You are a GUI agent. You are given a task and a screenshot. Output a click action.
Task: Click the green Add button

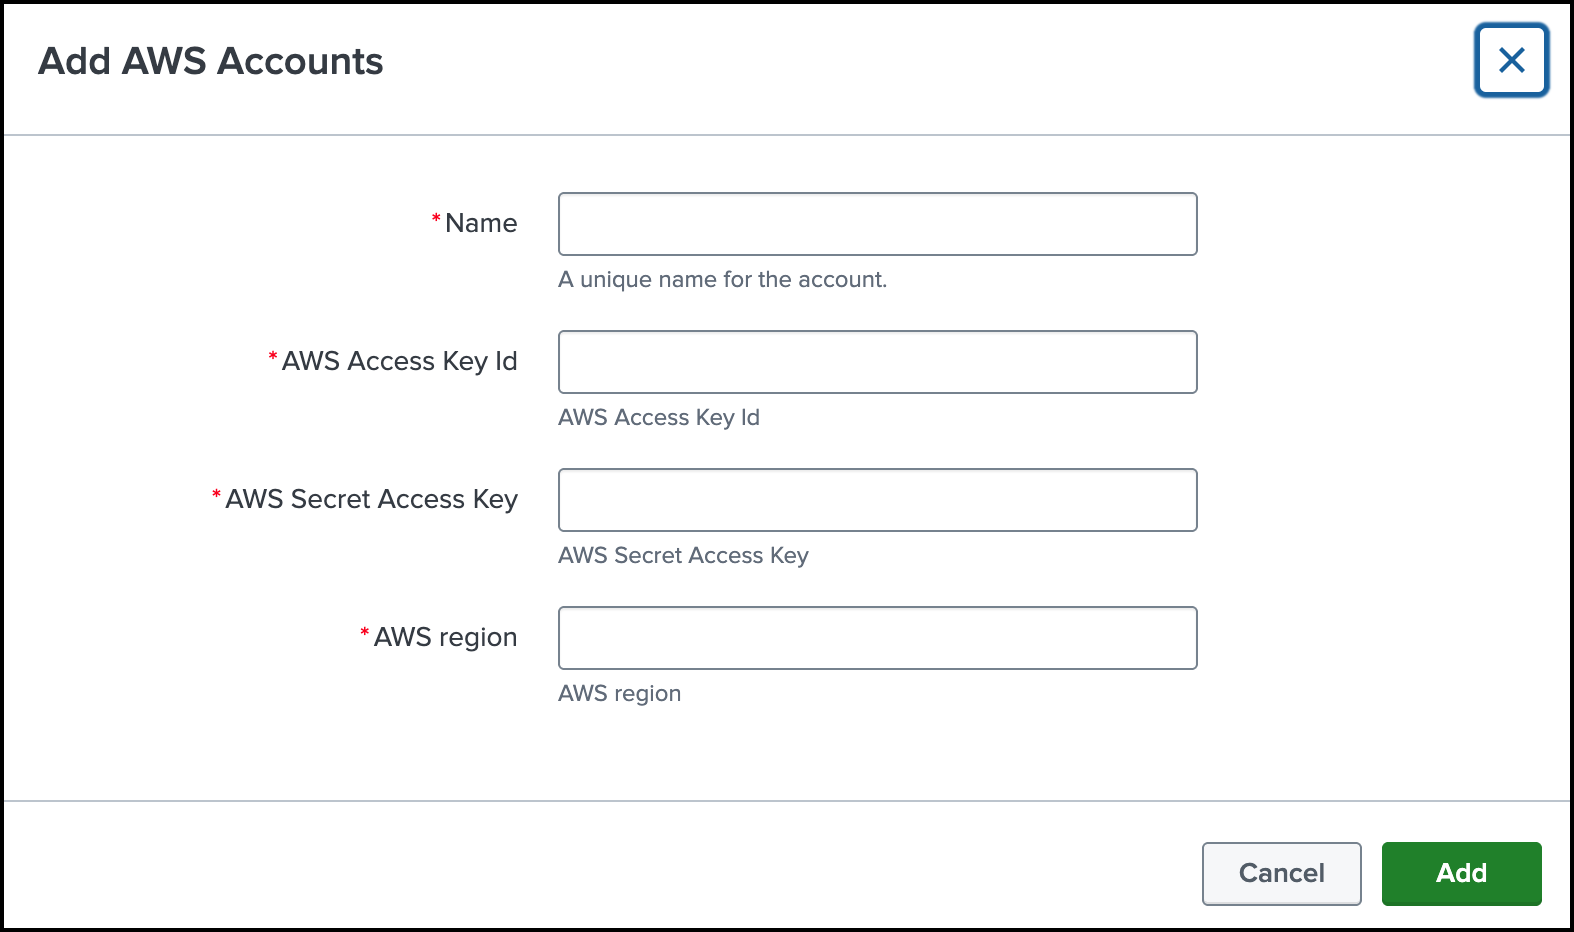pyautogui.click(x=1461, y=873)
